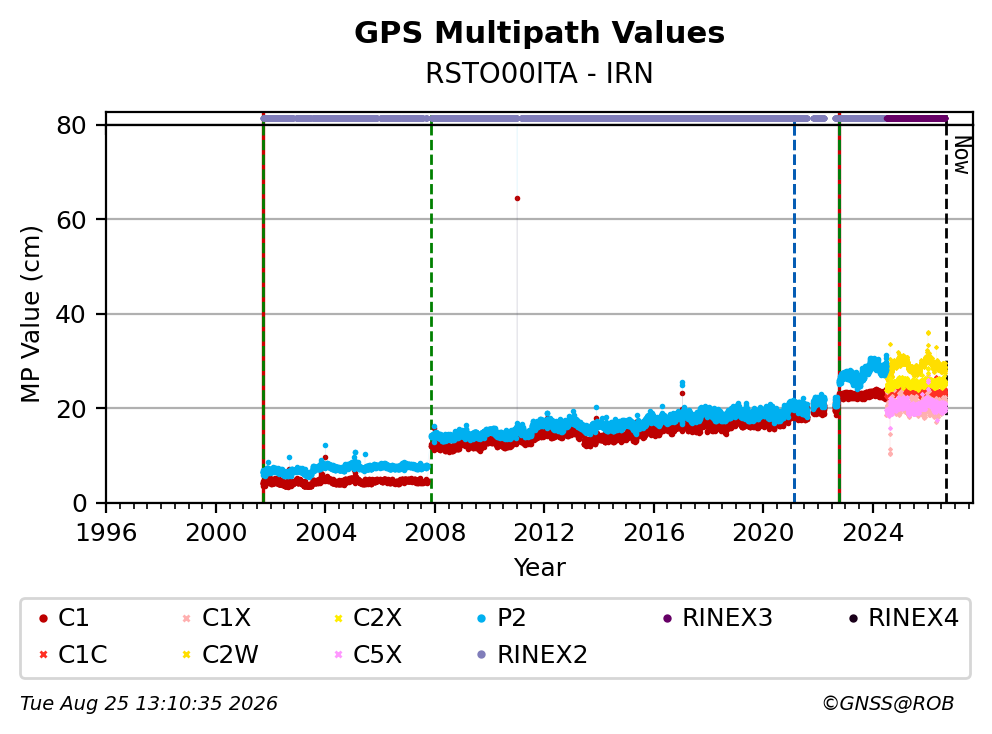
Task: Click the C5X legend entry
Action: [x=368, y=654]
